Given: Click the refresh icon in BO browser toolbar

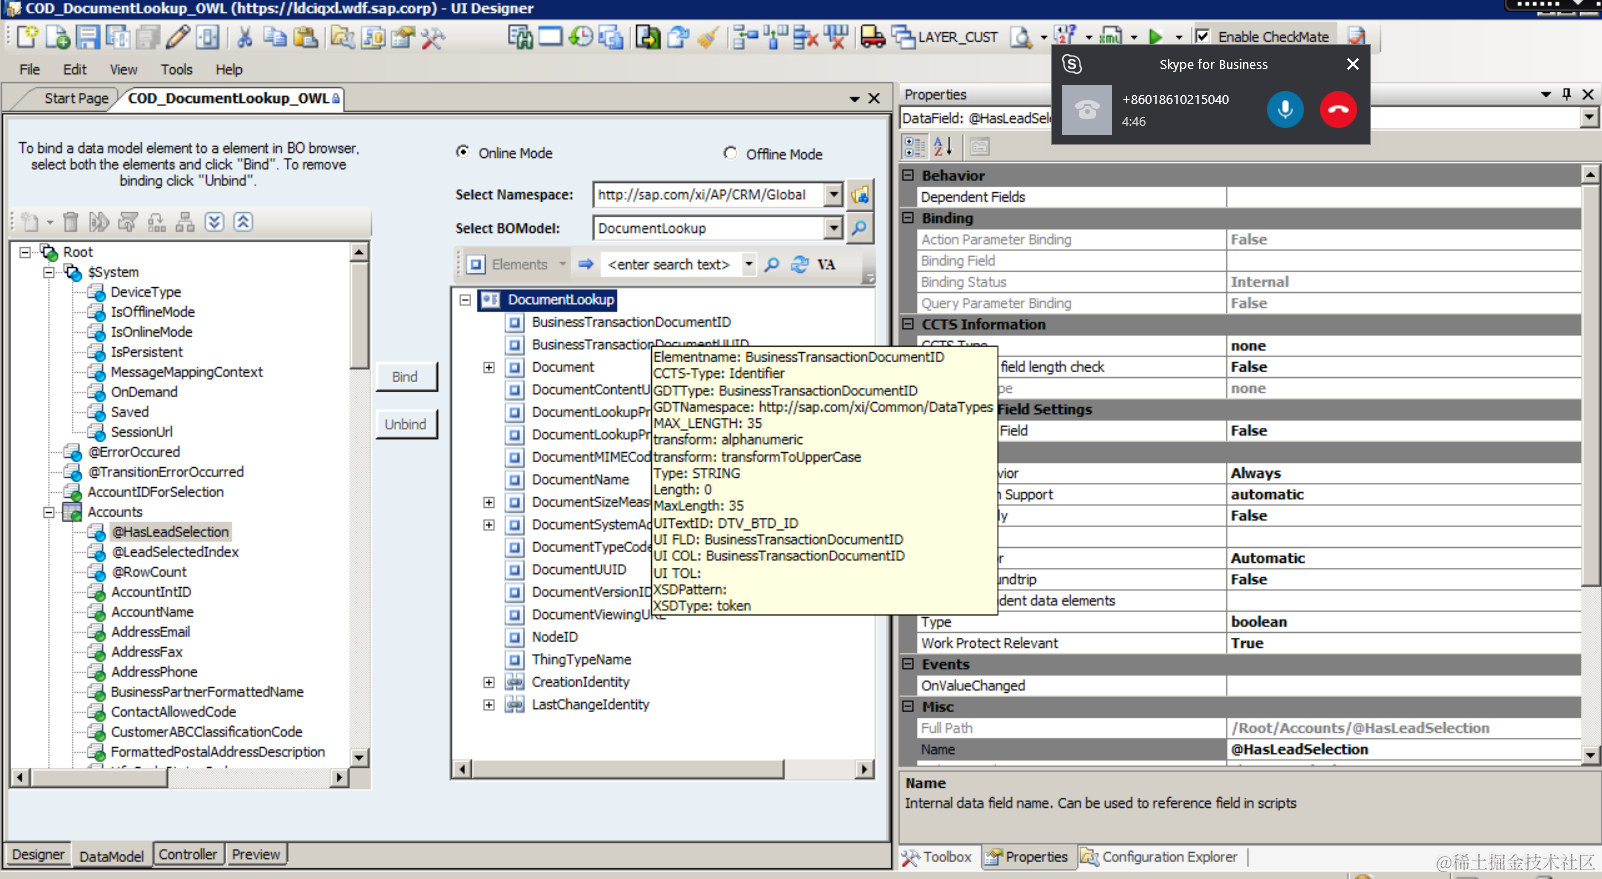Looking at the screenshot, I should pyautogui.click(x=800, y=264).
